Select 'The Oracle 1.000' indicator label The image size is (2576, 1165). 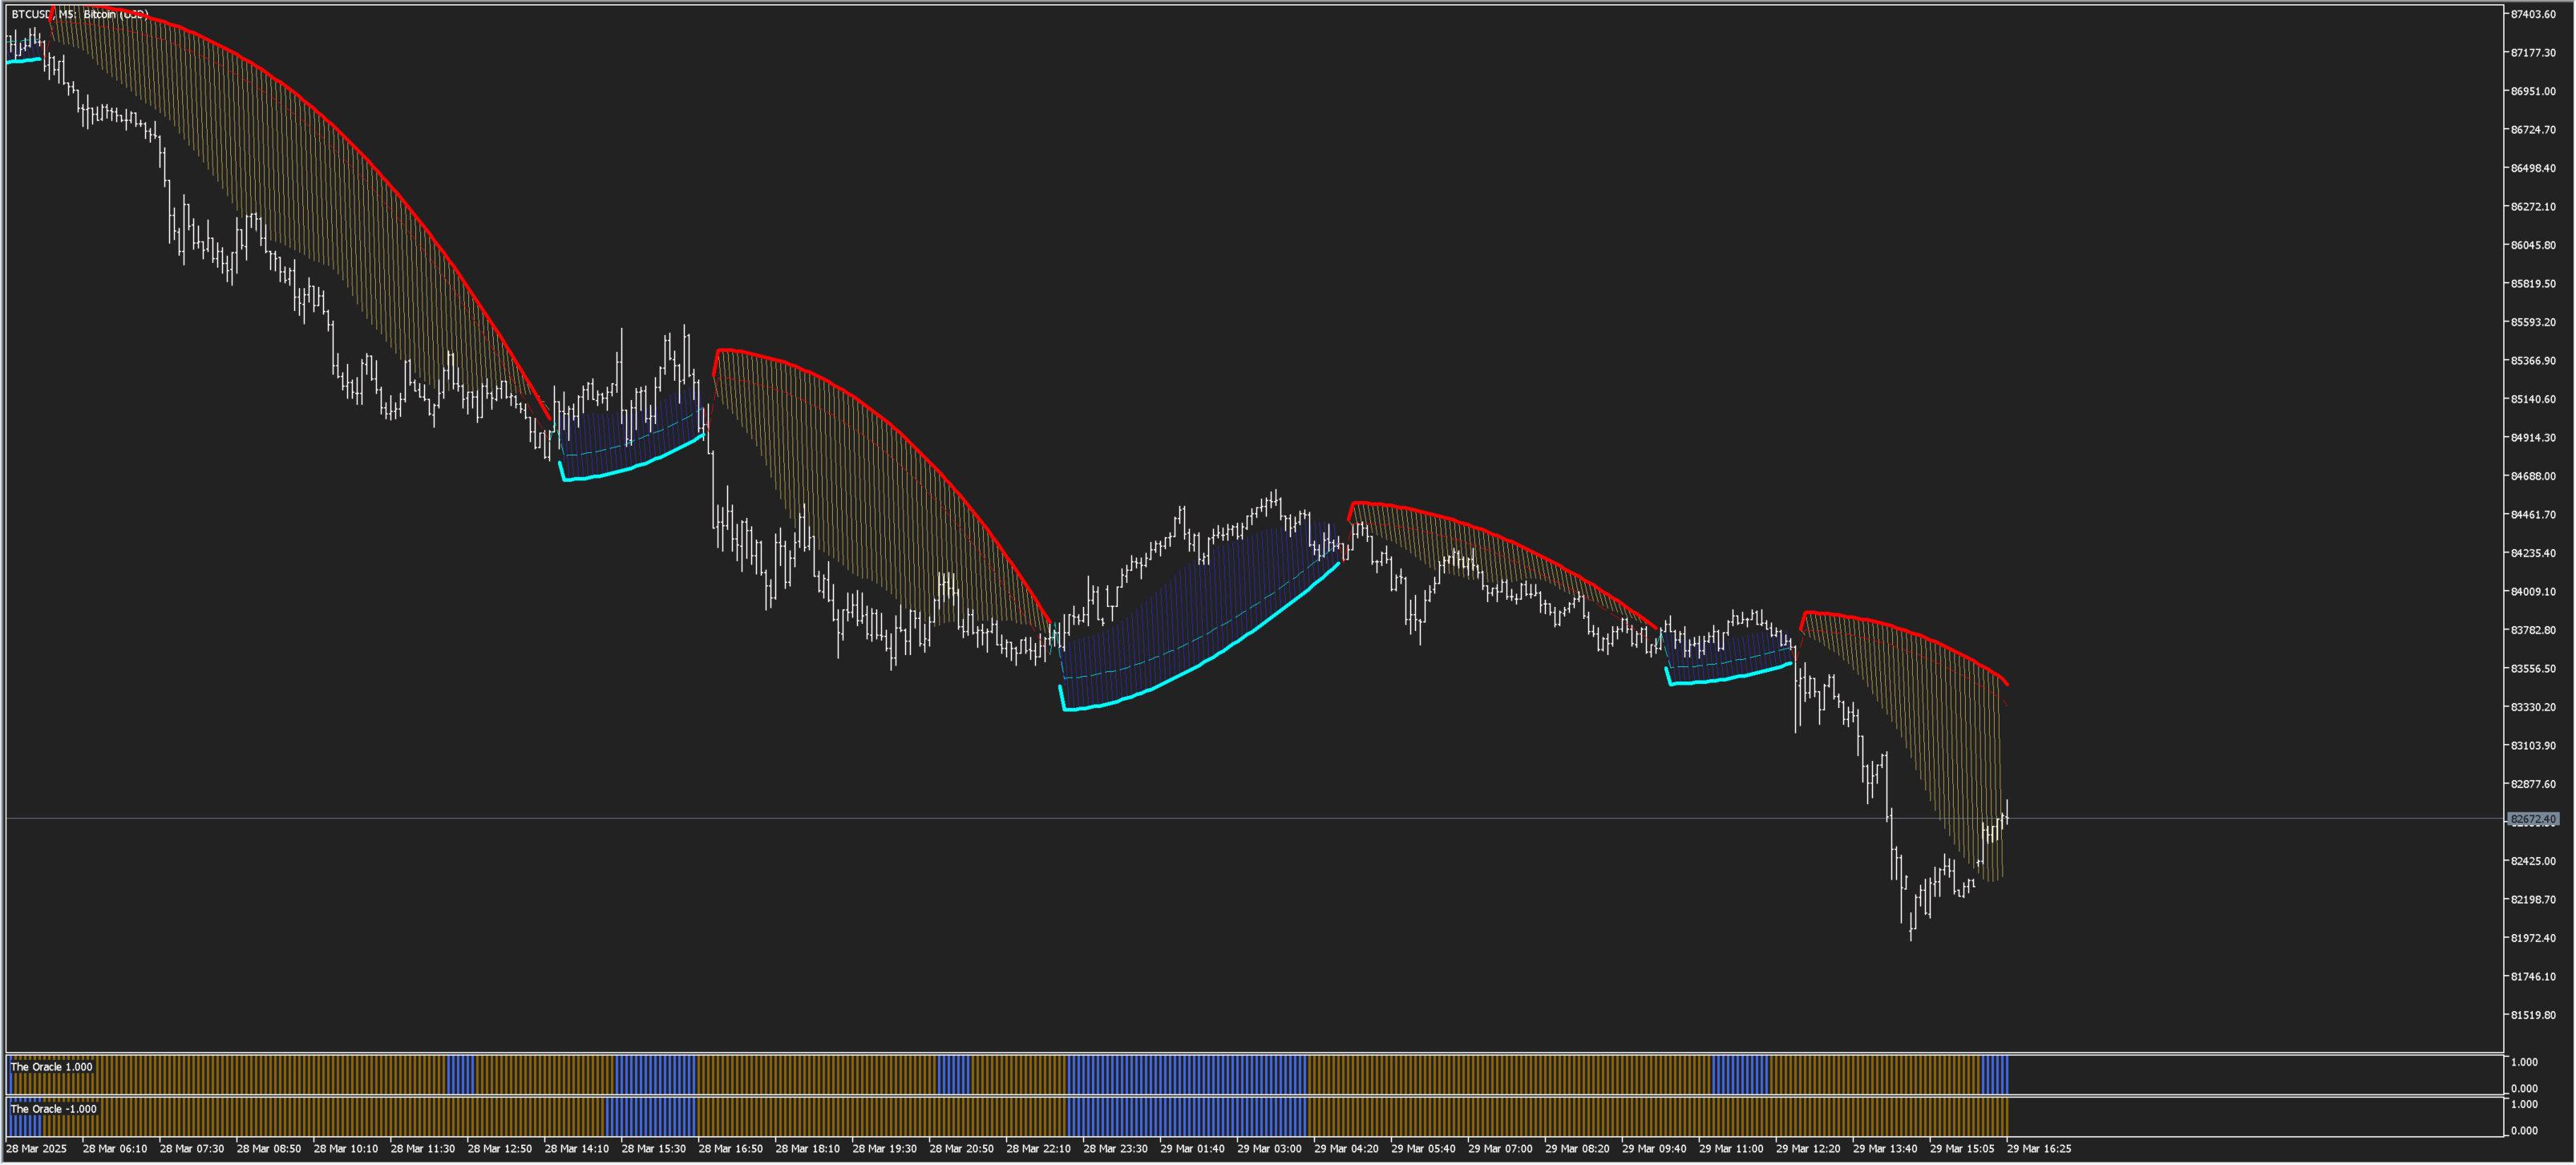(x=51, y=1067)
